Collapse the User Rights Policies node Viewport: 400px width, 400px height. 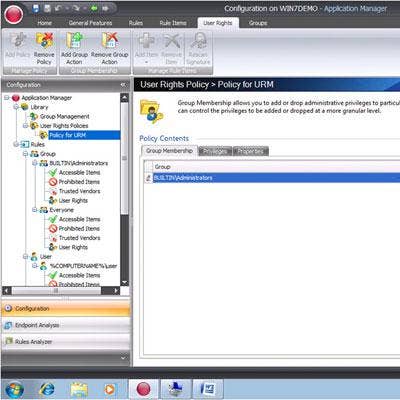click(x=25, y=126)
